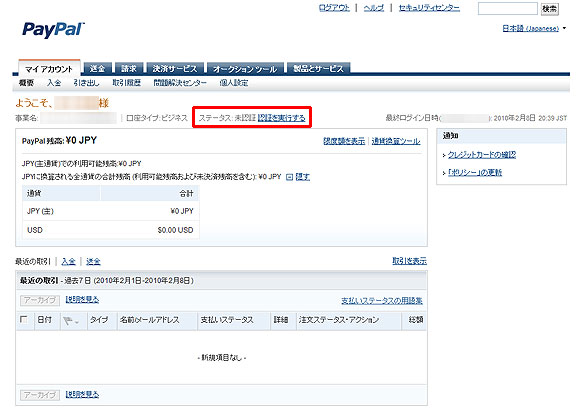Click the upper アーカイブ button
The height and width of the screenshot is (413, 580).
point(40,300)
